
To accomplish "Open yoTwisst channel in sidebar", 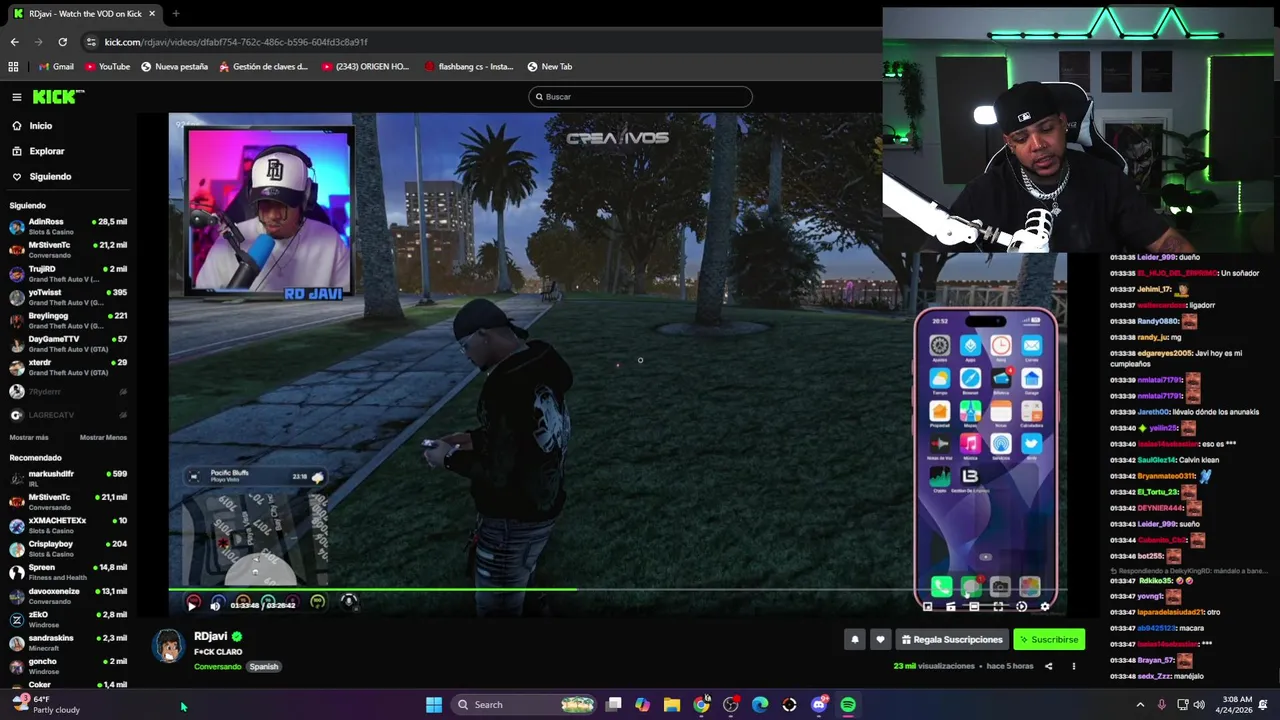I will (68, 297).
